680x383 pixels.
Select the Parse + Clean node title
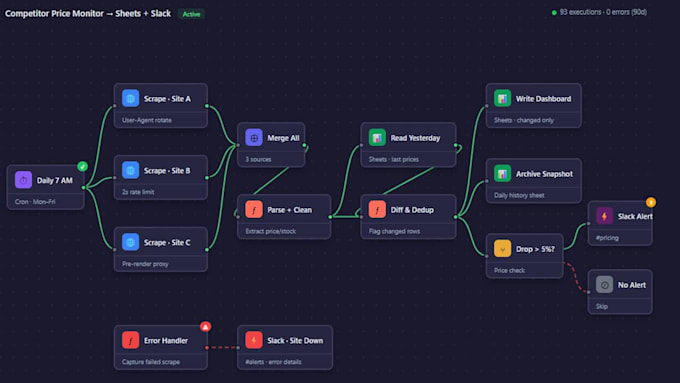[x=289, y=210]
